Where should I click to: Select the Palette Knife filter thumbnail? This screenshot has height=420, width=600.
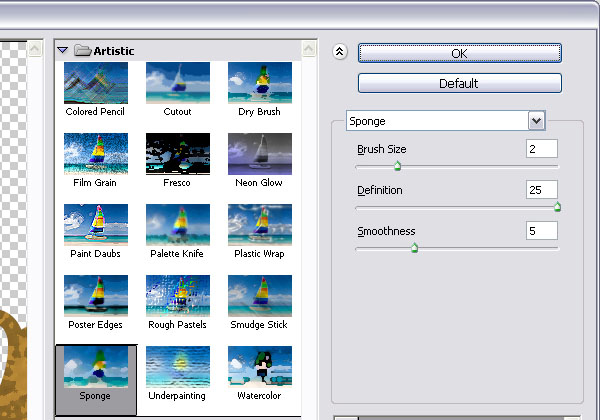click(x=177, y=225)
